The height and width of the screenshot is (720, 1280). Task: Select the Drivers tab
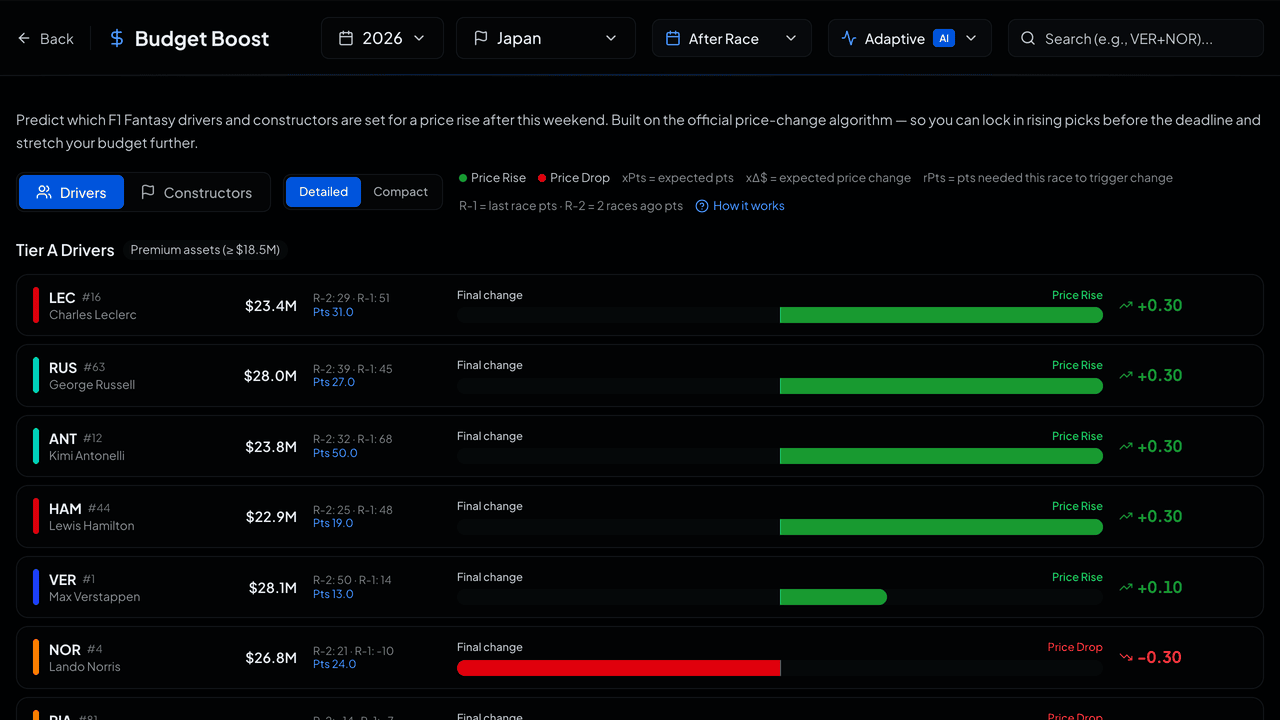pyautogui.click(x=71, y=192)
